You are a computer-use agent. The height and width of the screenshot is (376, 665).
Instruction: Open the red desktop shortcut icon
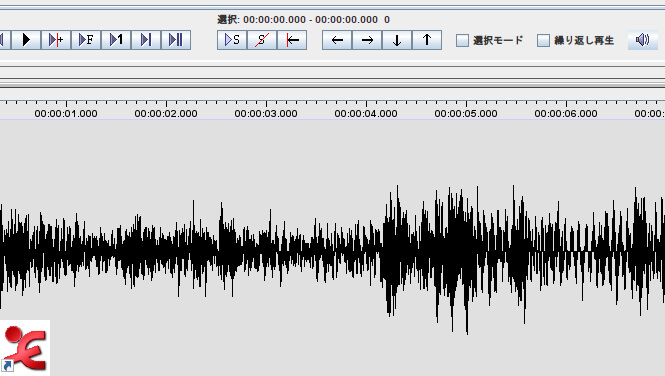[25, 348]
